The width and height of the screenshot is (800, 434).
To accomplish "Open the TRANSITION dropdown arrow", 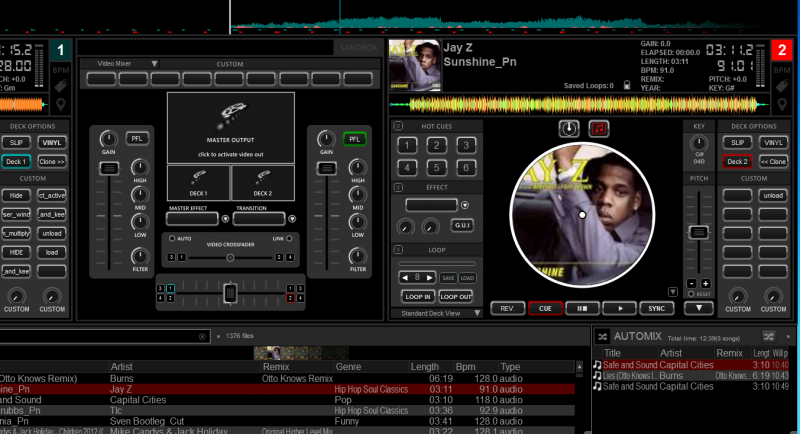I will click(x=292, y=219).
